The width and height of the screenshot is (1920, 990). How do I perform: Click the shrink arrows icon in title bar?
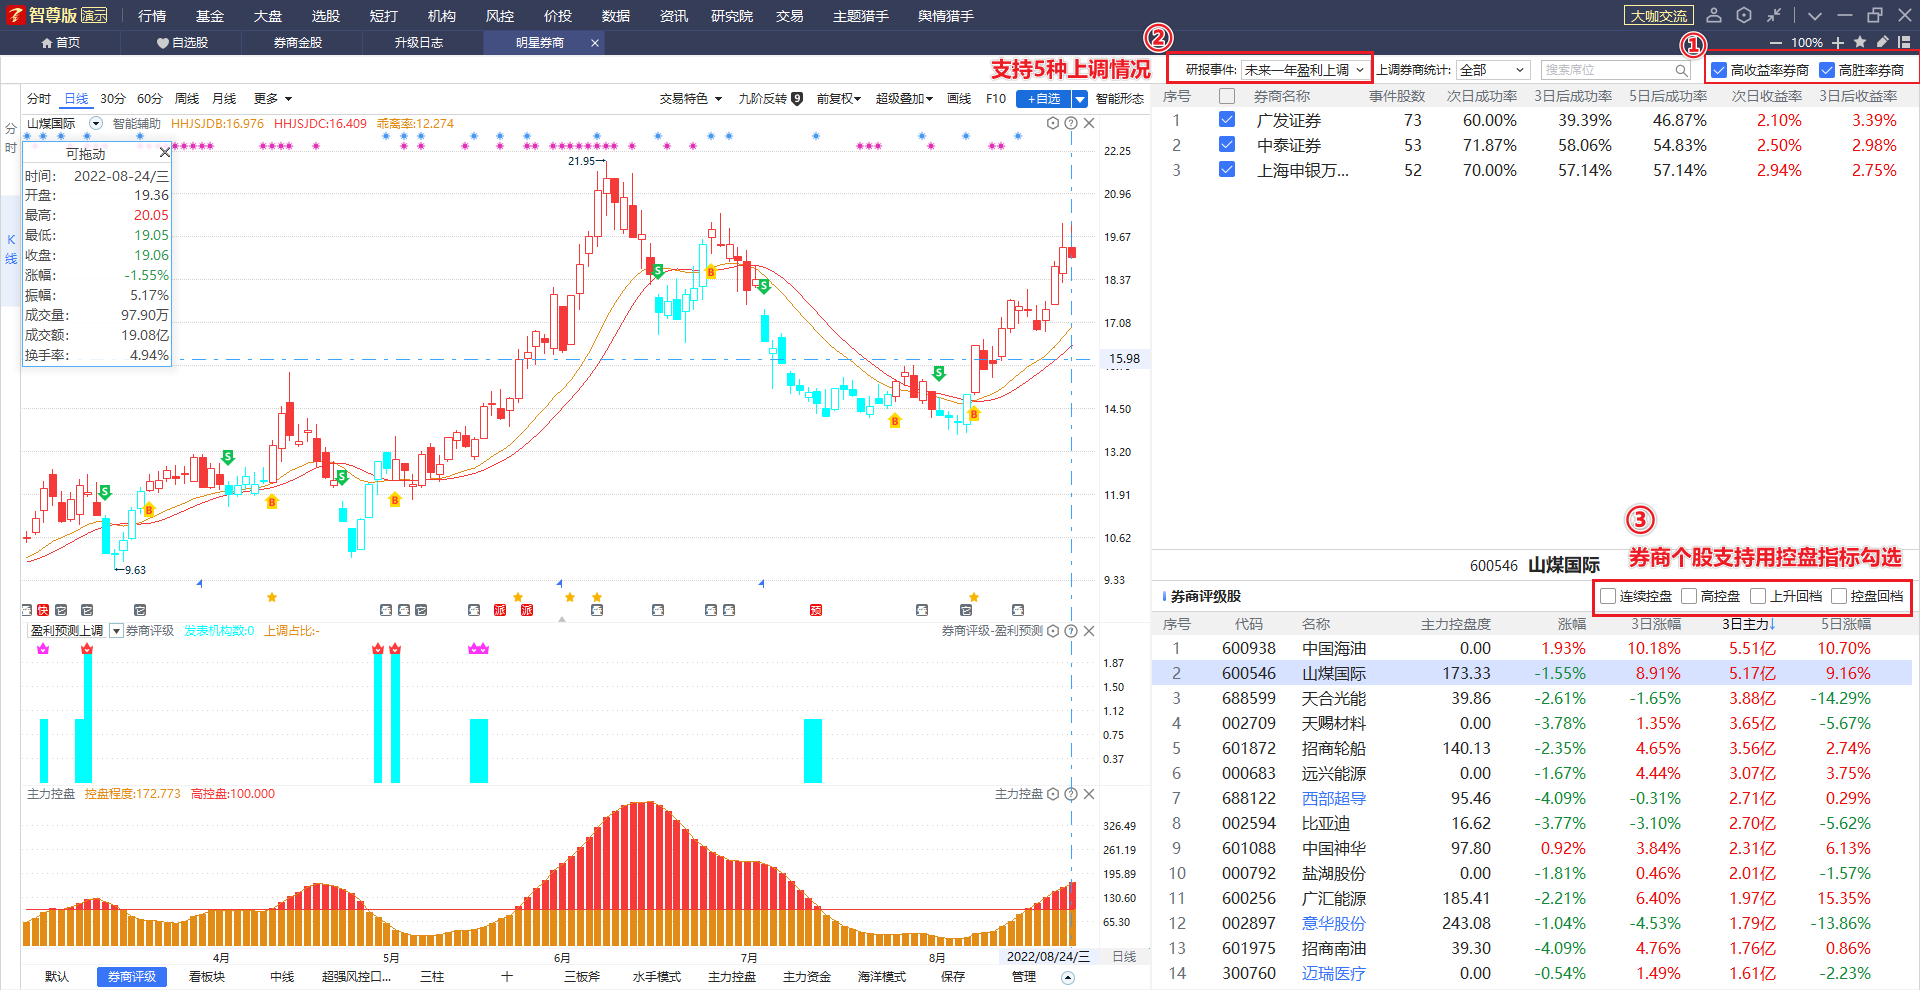pyautogui.click(x=1773, y=15)
